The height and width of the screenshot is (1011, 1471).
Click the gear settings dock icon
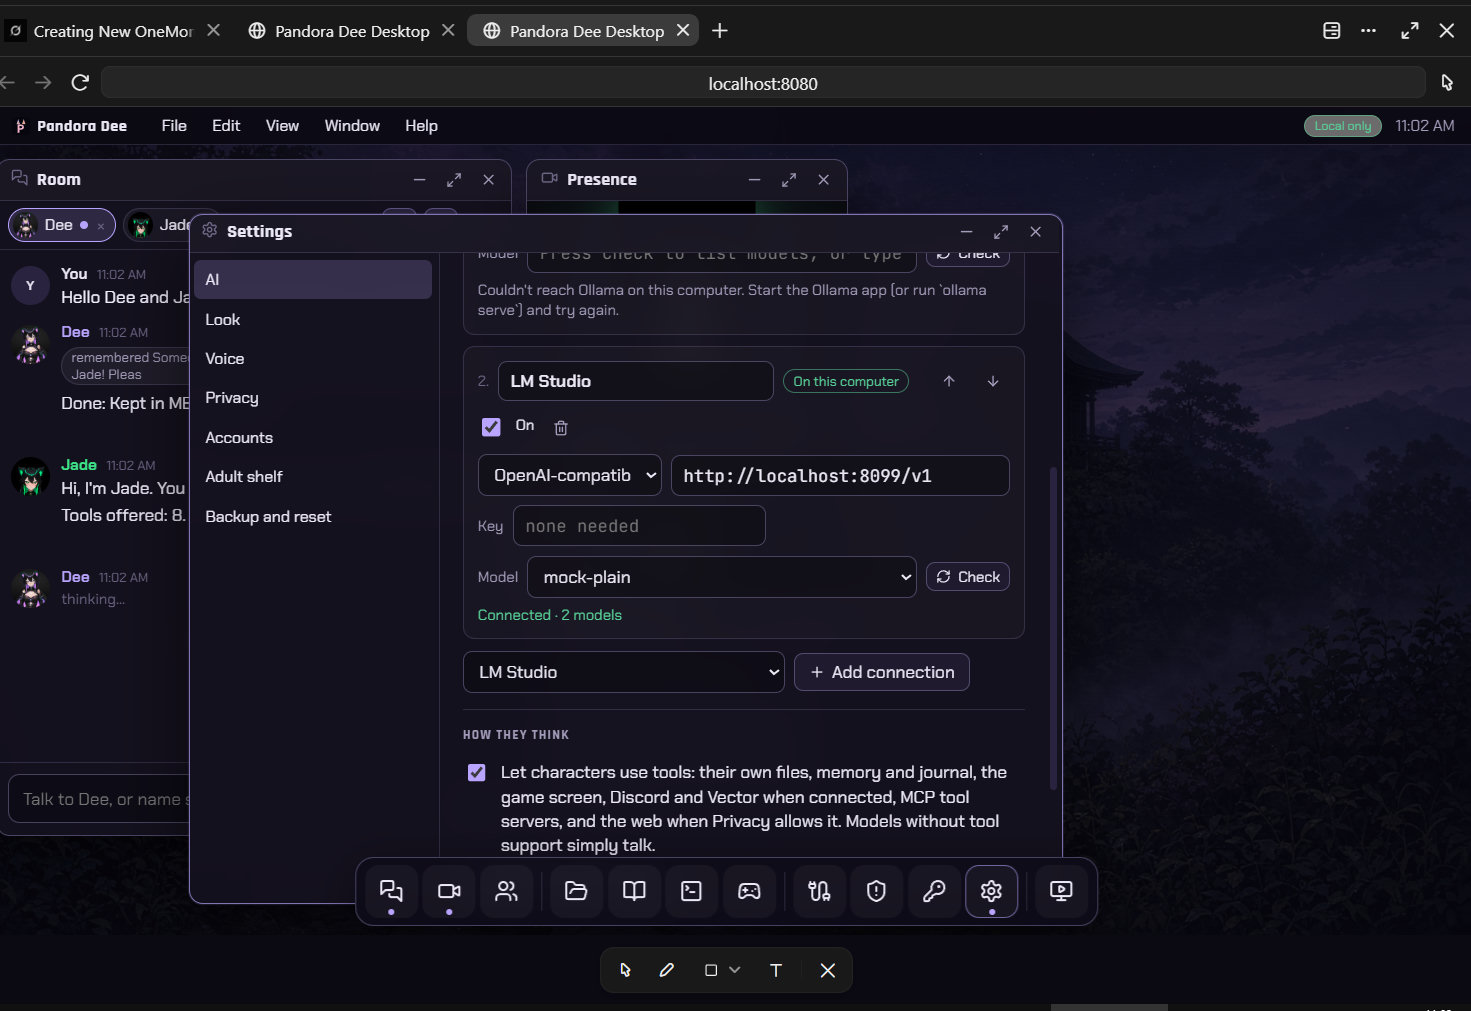991,891
